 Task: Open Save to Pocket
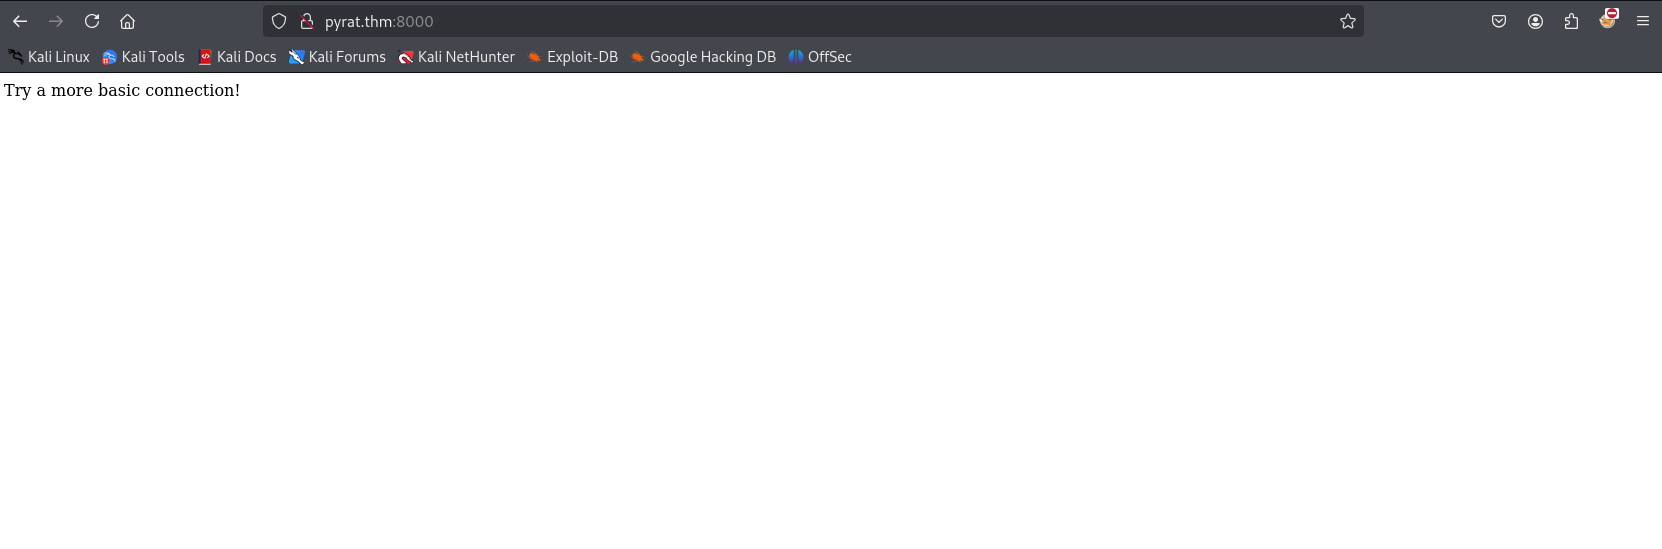1499,21
